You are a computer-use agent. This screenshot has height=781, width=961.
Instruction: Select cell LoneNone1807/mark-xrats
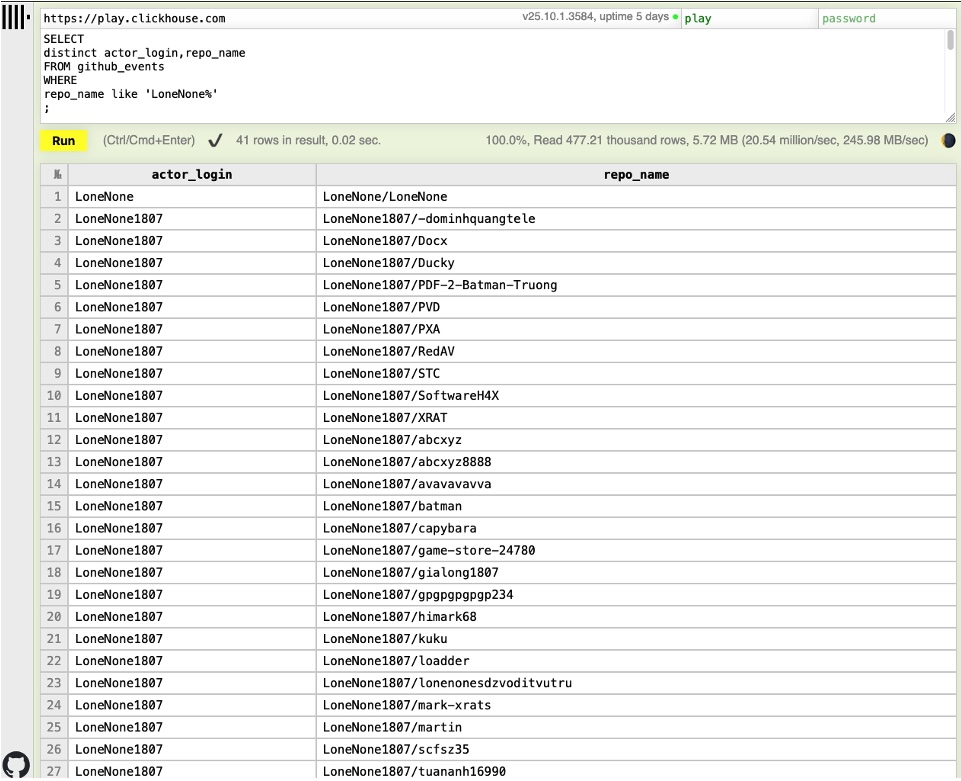click(x=636, y=705)
